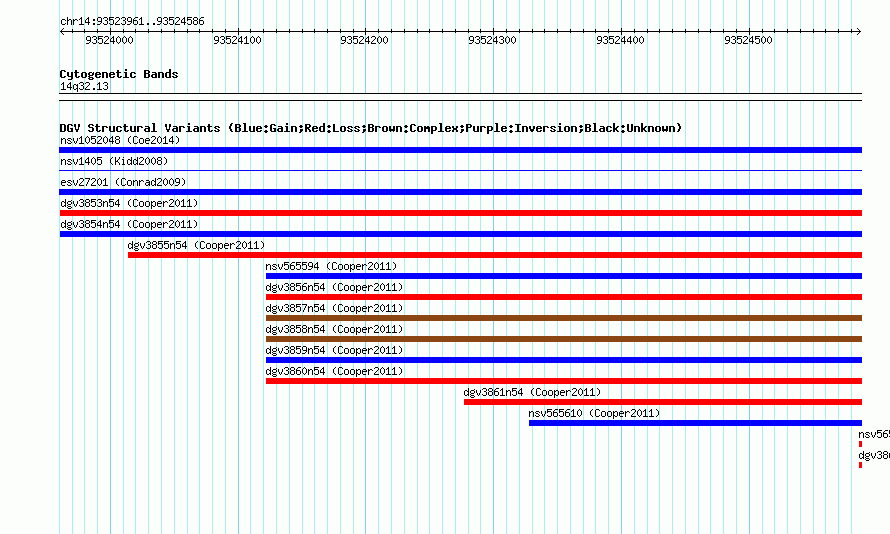The width and height of the screenshot is (890, 534).
Task: Click the right arrowhead of the ruler
Action: [x=859, y=32]
